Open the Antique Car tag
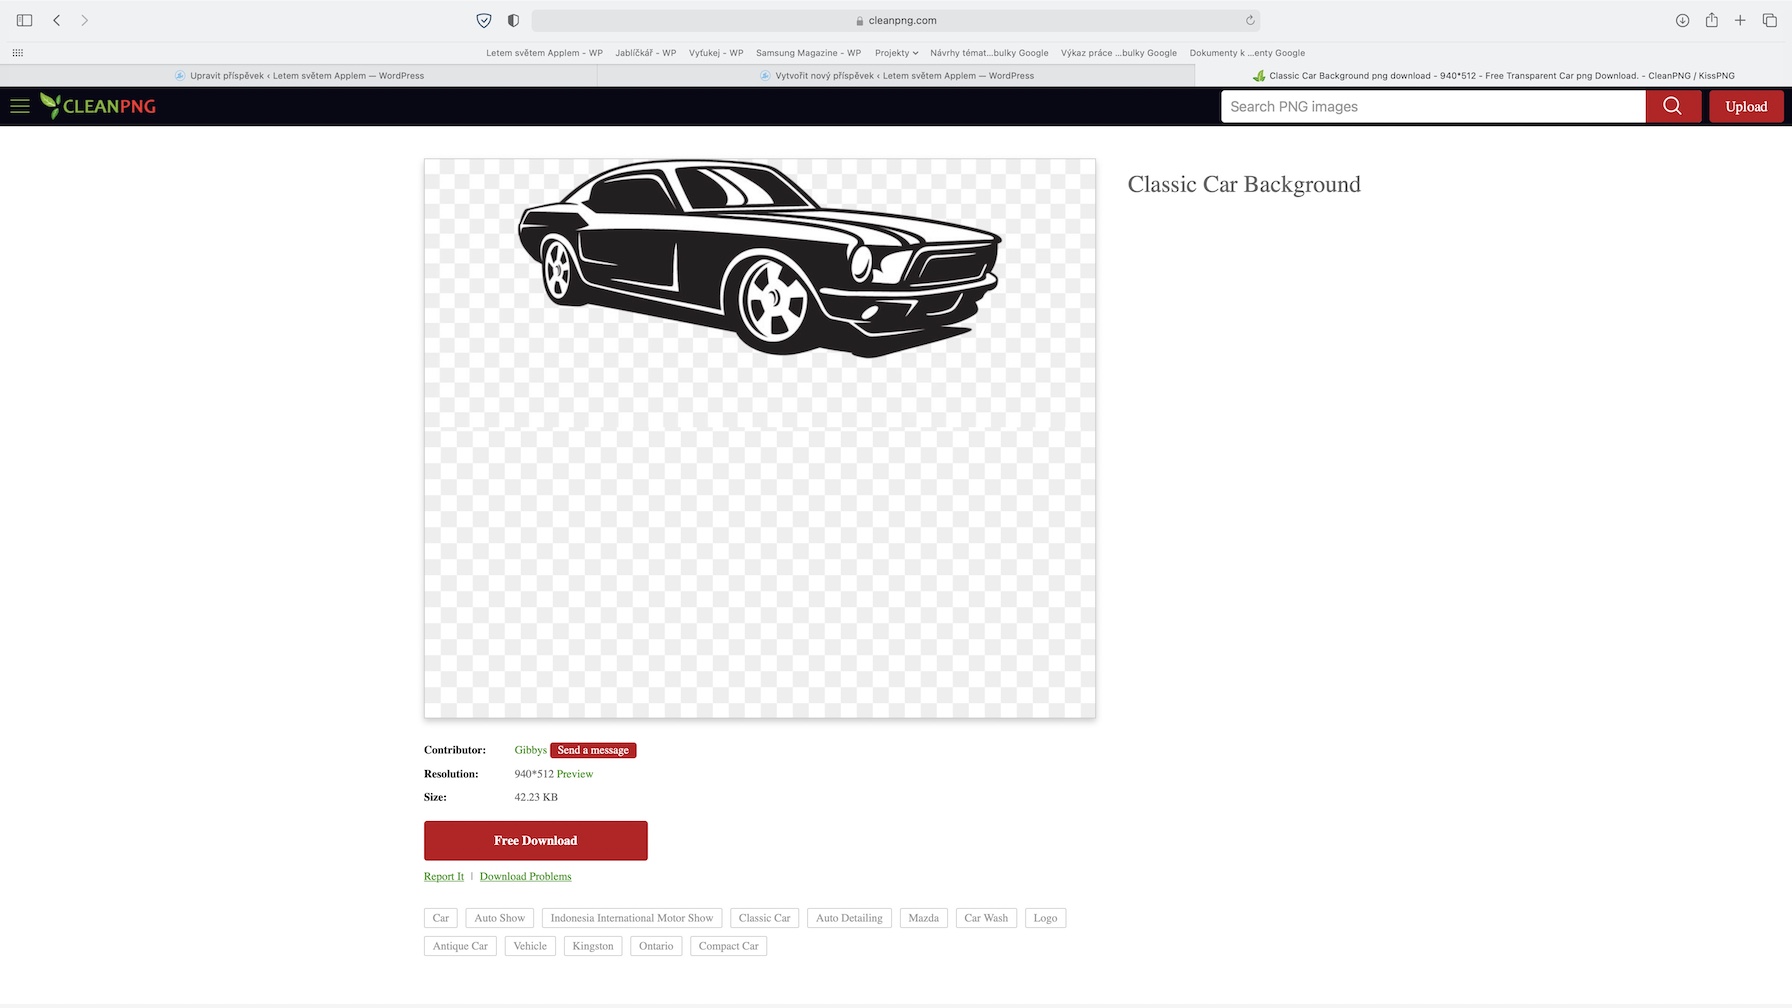The height and width of the screenshot is (1008, 1792). [x=460, y=946]
